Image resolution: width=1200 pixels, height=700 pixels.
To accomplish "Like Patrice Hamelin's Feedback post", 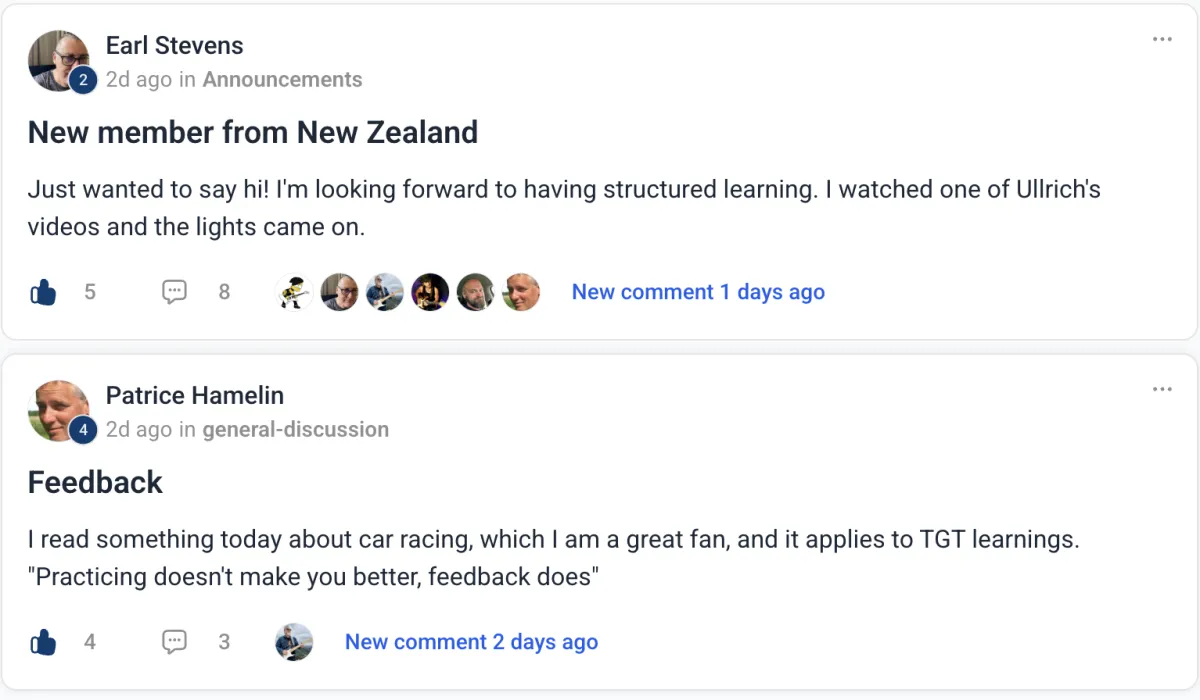I will (x=43, y=643).
